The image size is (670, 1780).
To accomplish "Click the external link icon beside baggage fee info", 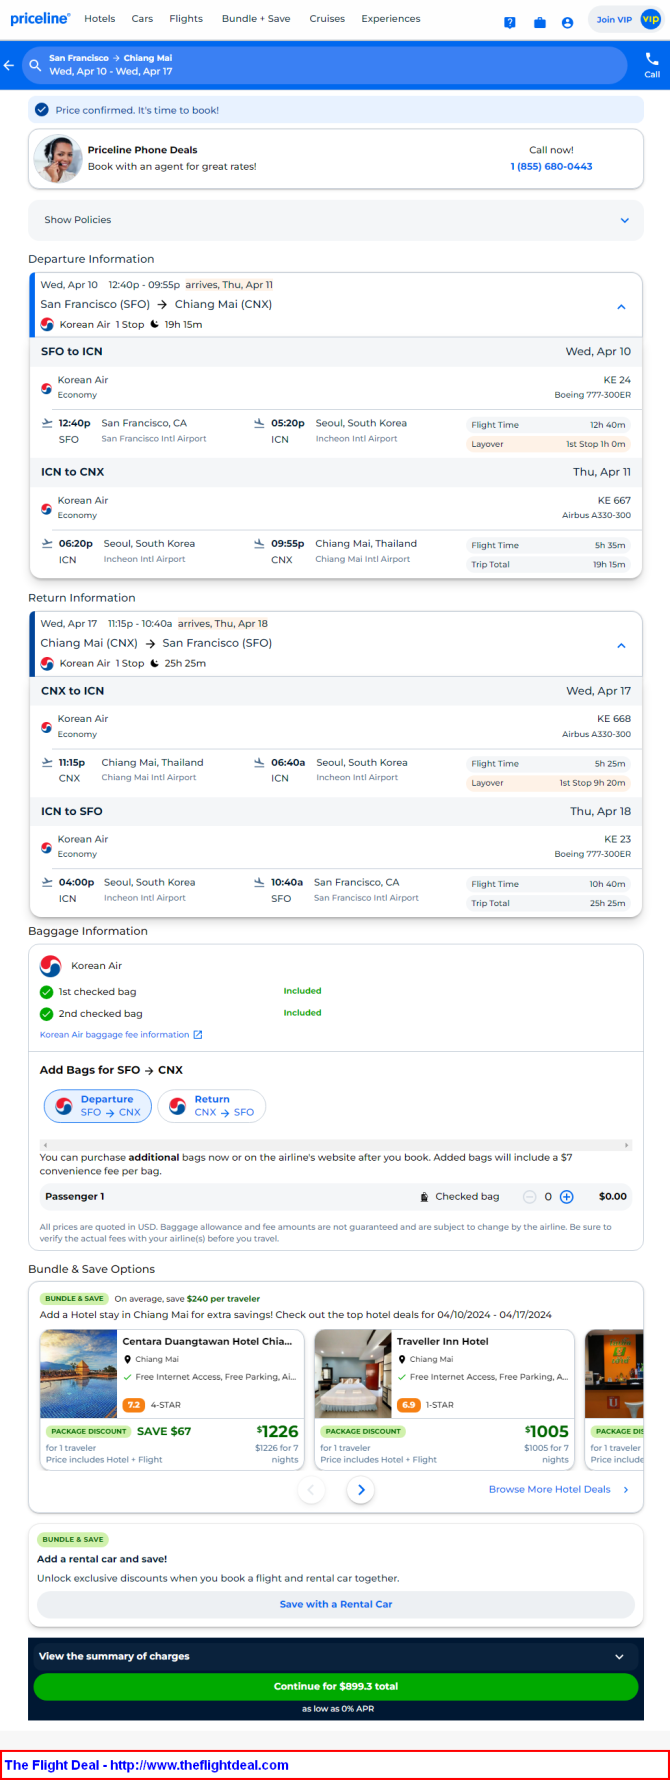I will pyautogui.click(x=198, y=1035).
